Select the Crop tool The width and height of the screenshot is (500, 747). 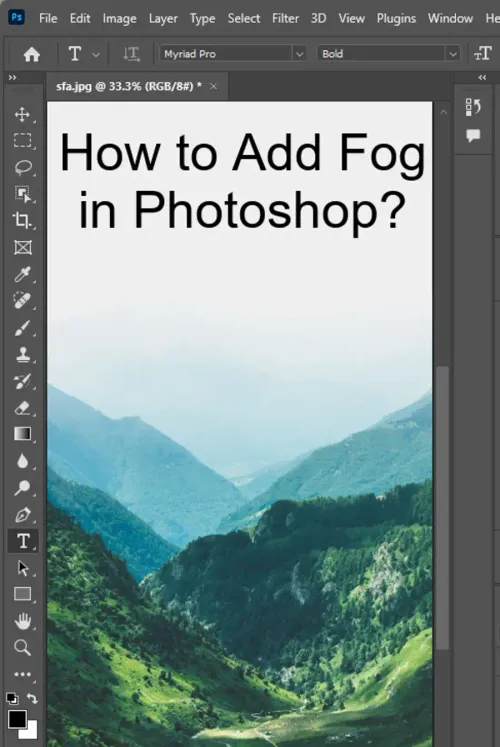pyautogui.click(x=22, y=220)
